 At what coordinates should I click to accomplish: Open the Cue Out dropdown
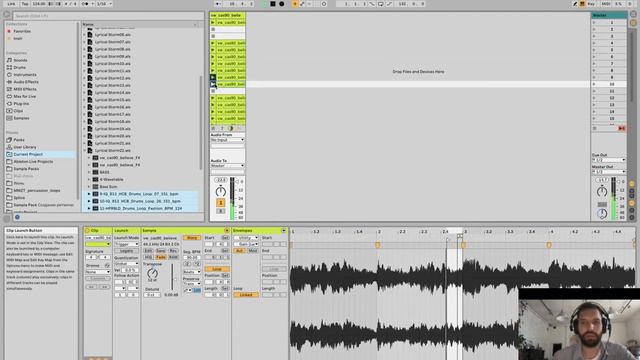click(x=609, y=160)
